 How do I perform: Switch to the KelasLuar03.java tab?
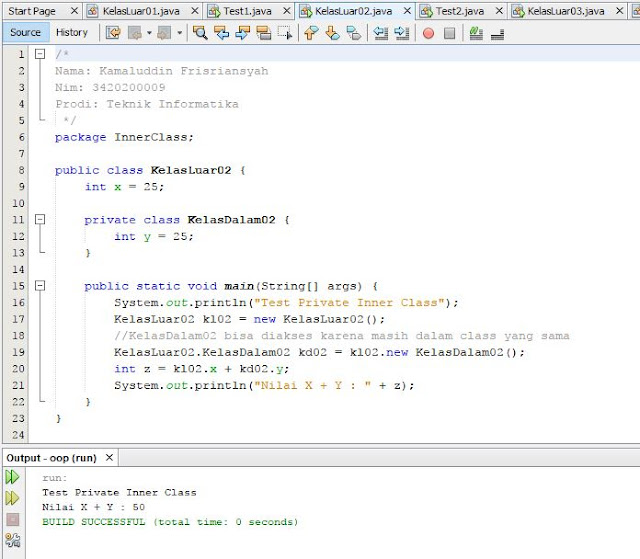coord(566,11)
